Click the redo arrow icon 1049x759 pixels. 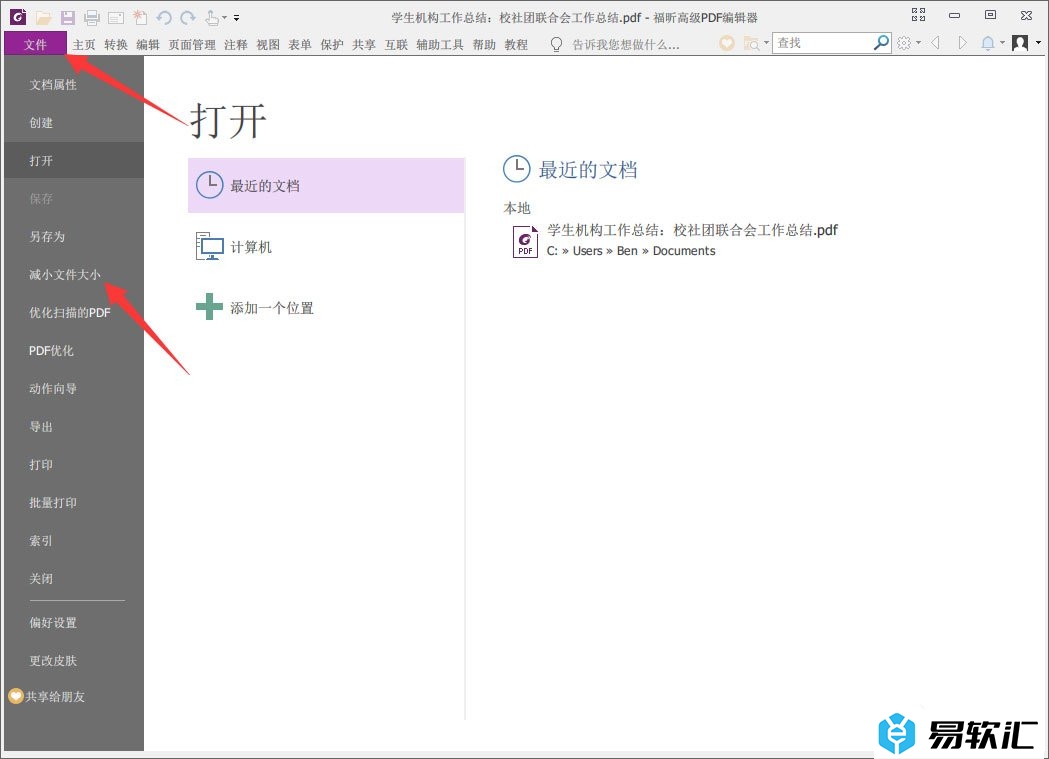click(x=188, y=18)
